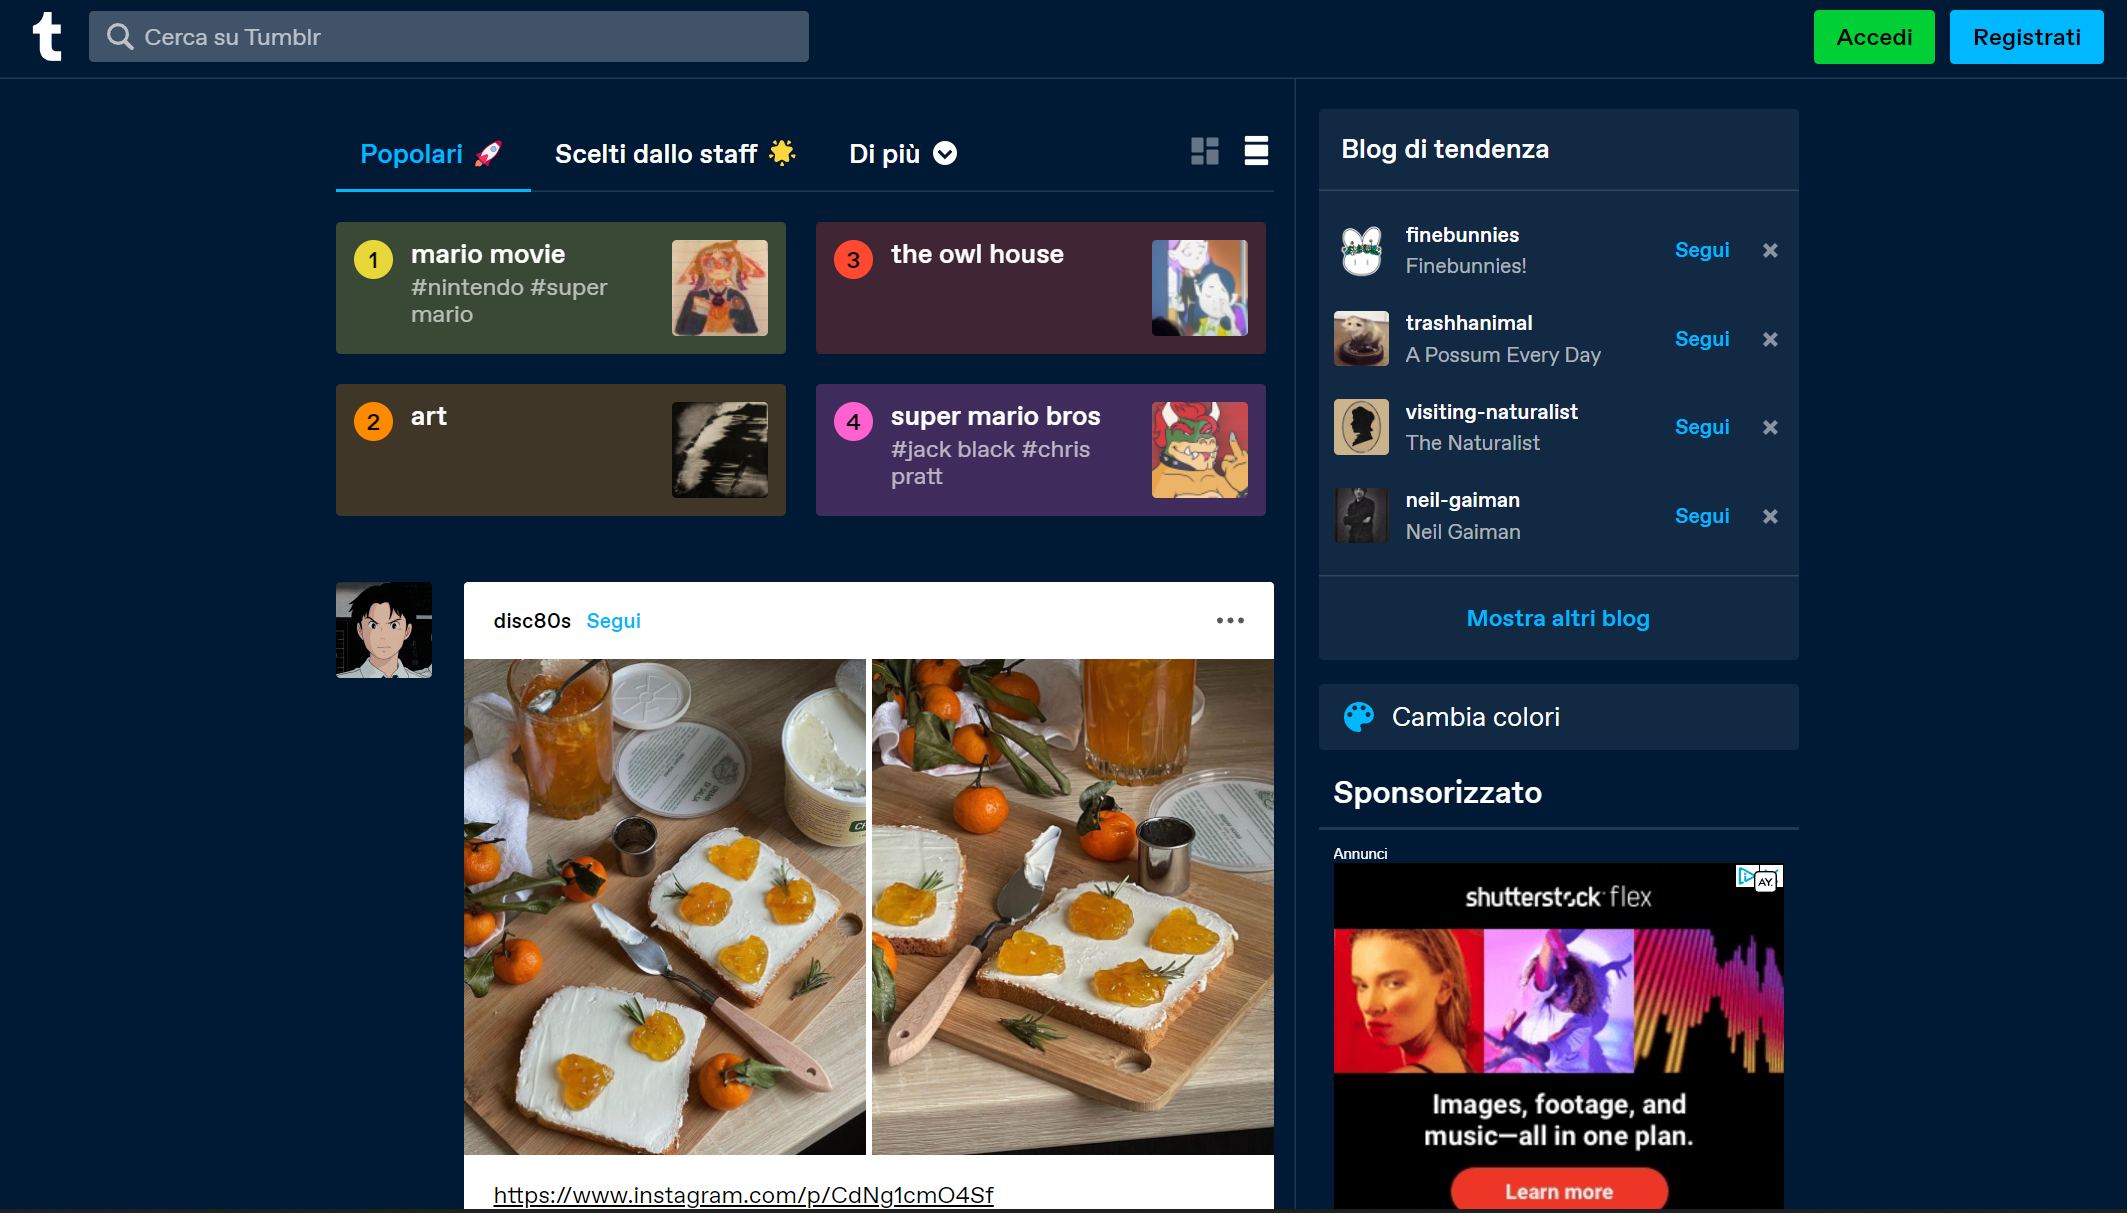Click the magnifier icon in search bar

pos(122,36)
